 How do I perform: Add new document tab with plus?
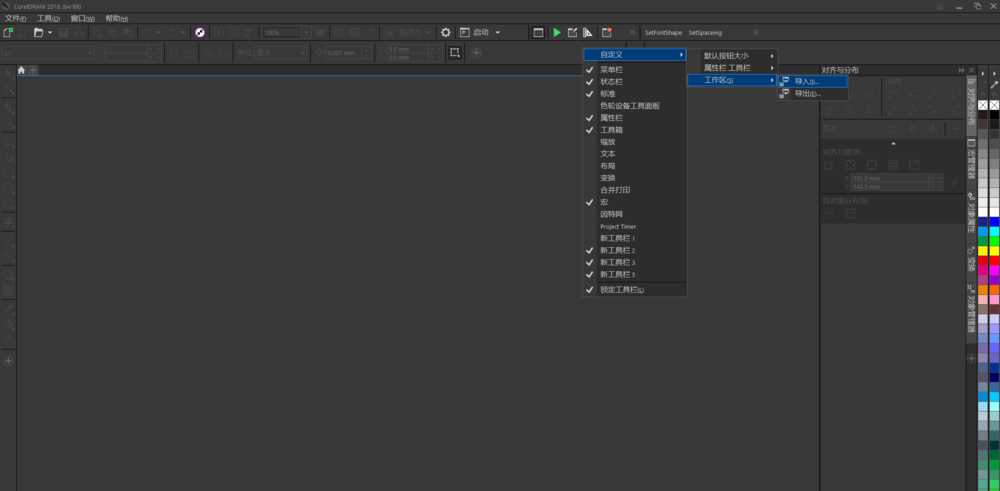click(x=33, y=70)
